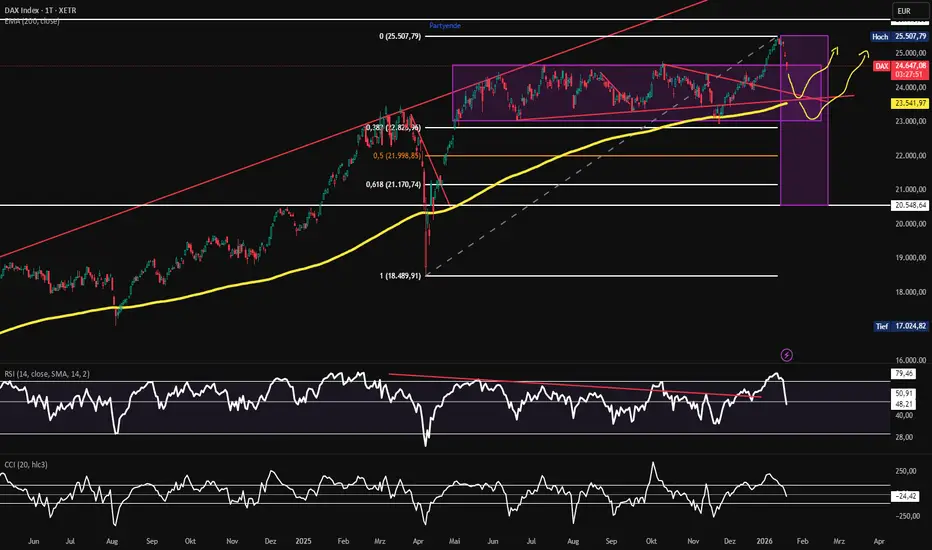Viewport: 932px width, 550px height.
Task: Click the 250,00 CCI axis label
Action: click(906, 471)
